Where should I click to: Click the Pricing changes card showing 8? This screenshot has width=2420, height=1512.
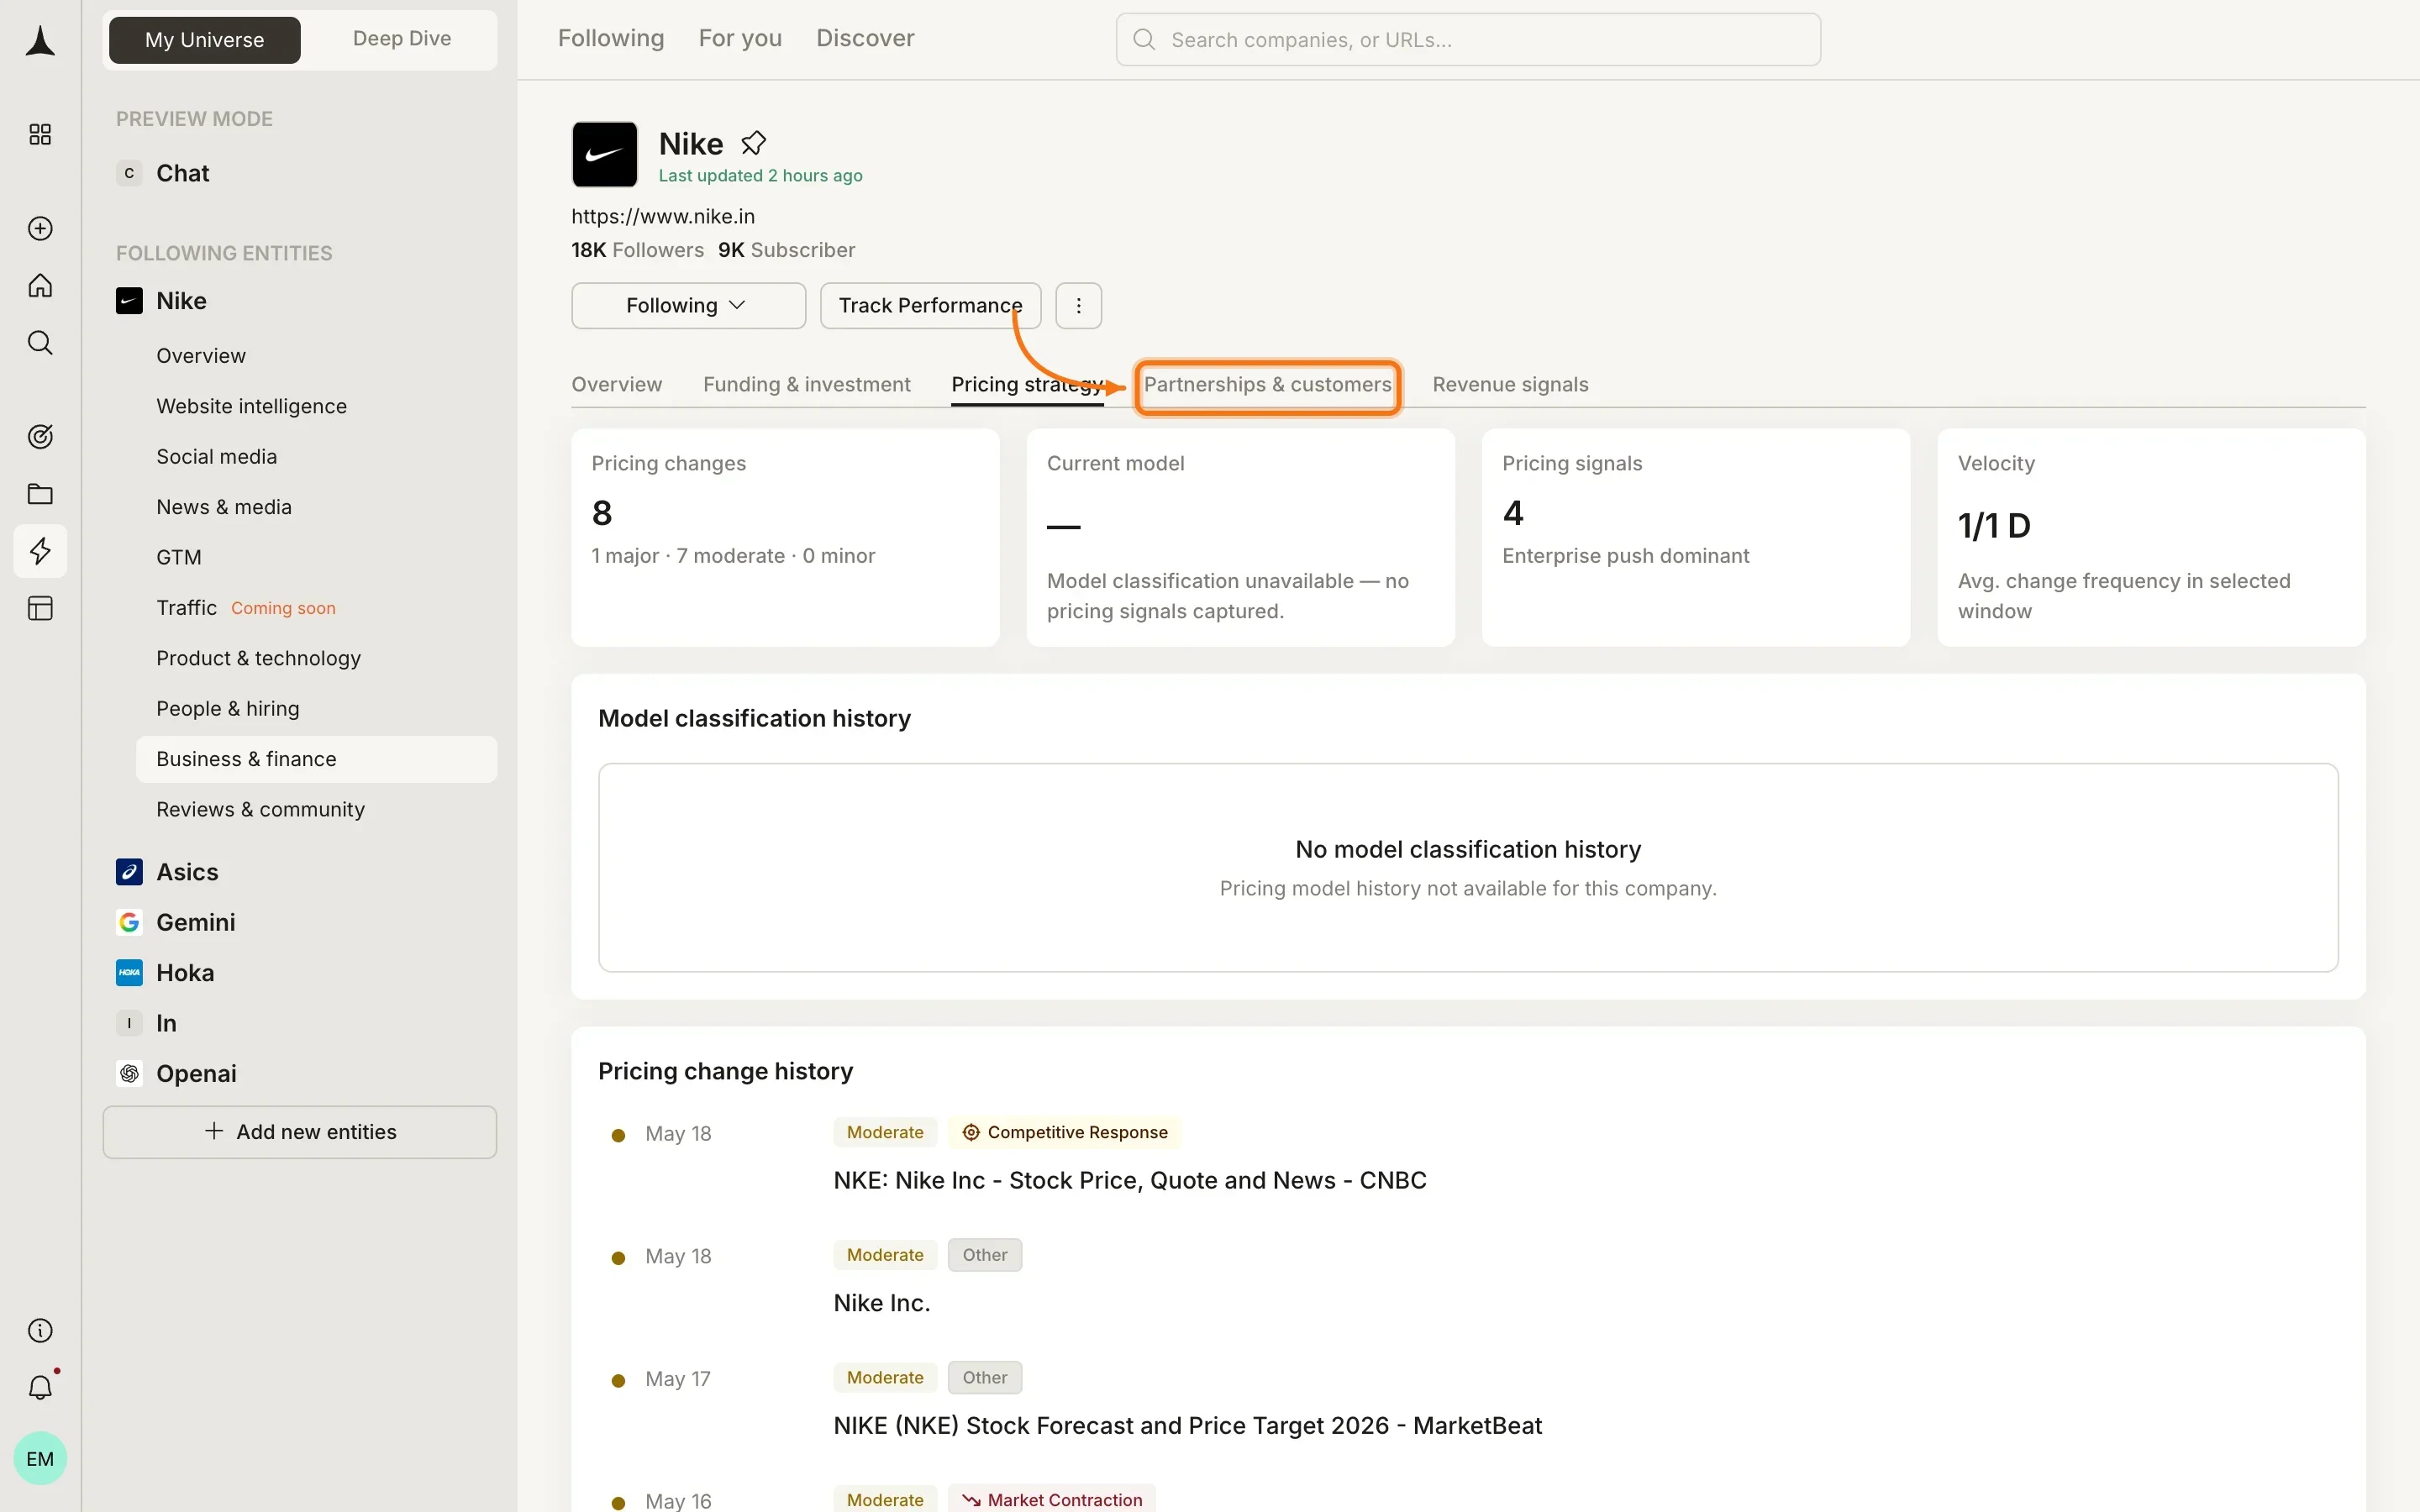pos(785,537)
